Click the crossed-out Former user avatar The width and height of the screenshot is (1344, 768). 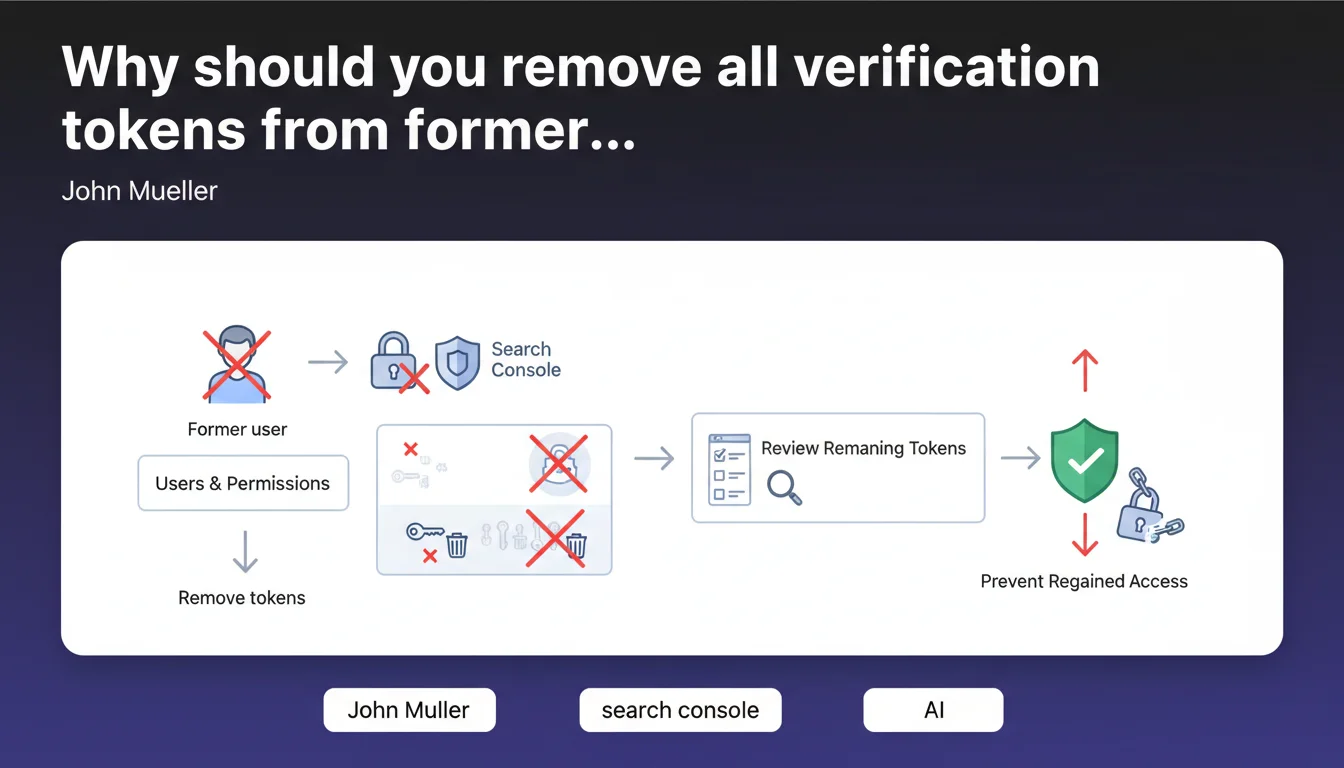237,365
